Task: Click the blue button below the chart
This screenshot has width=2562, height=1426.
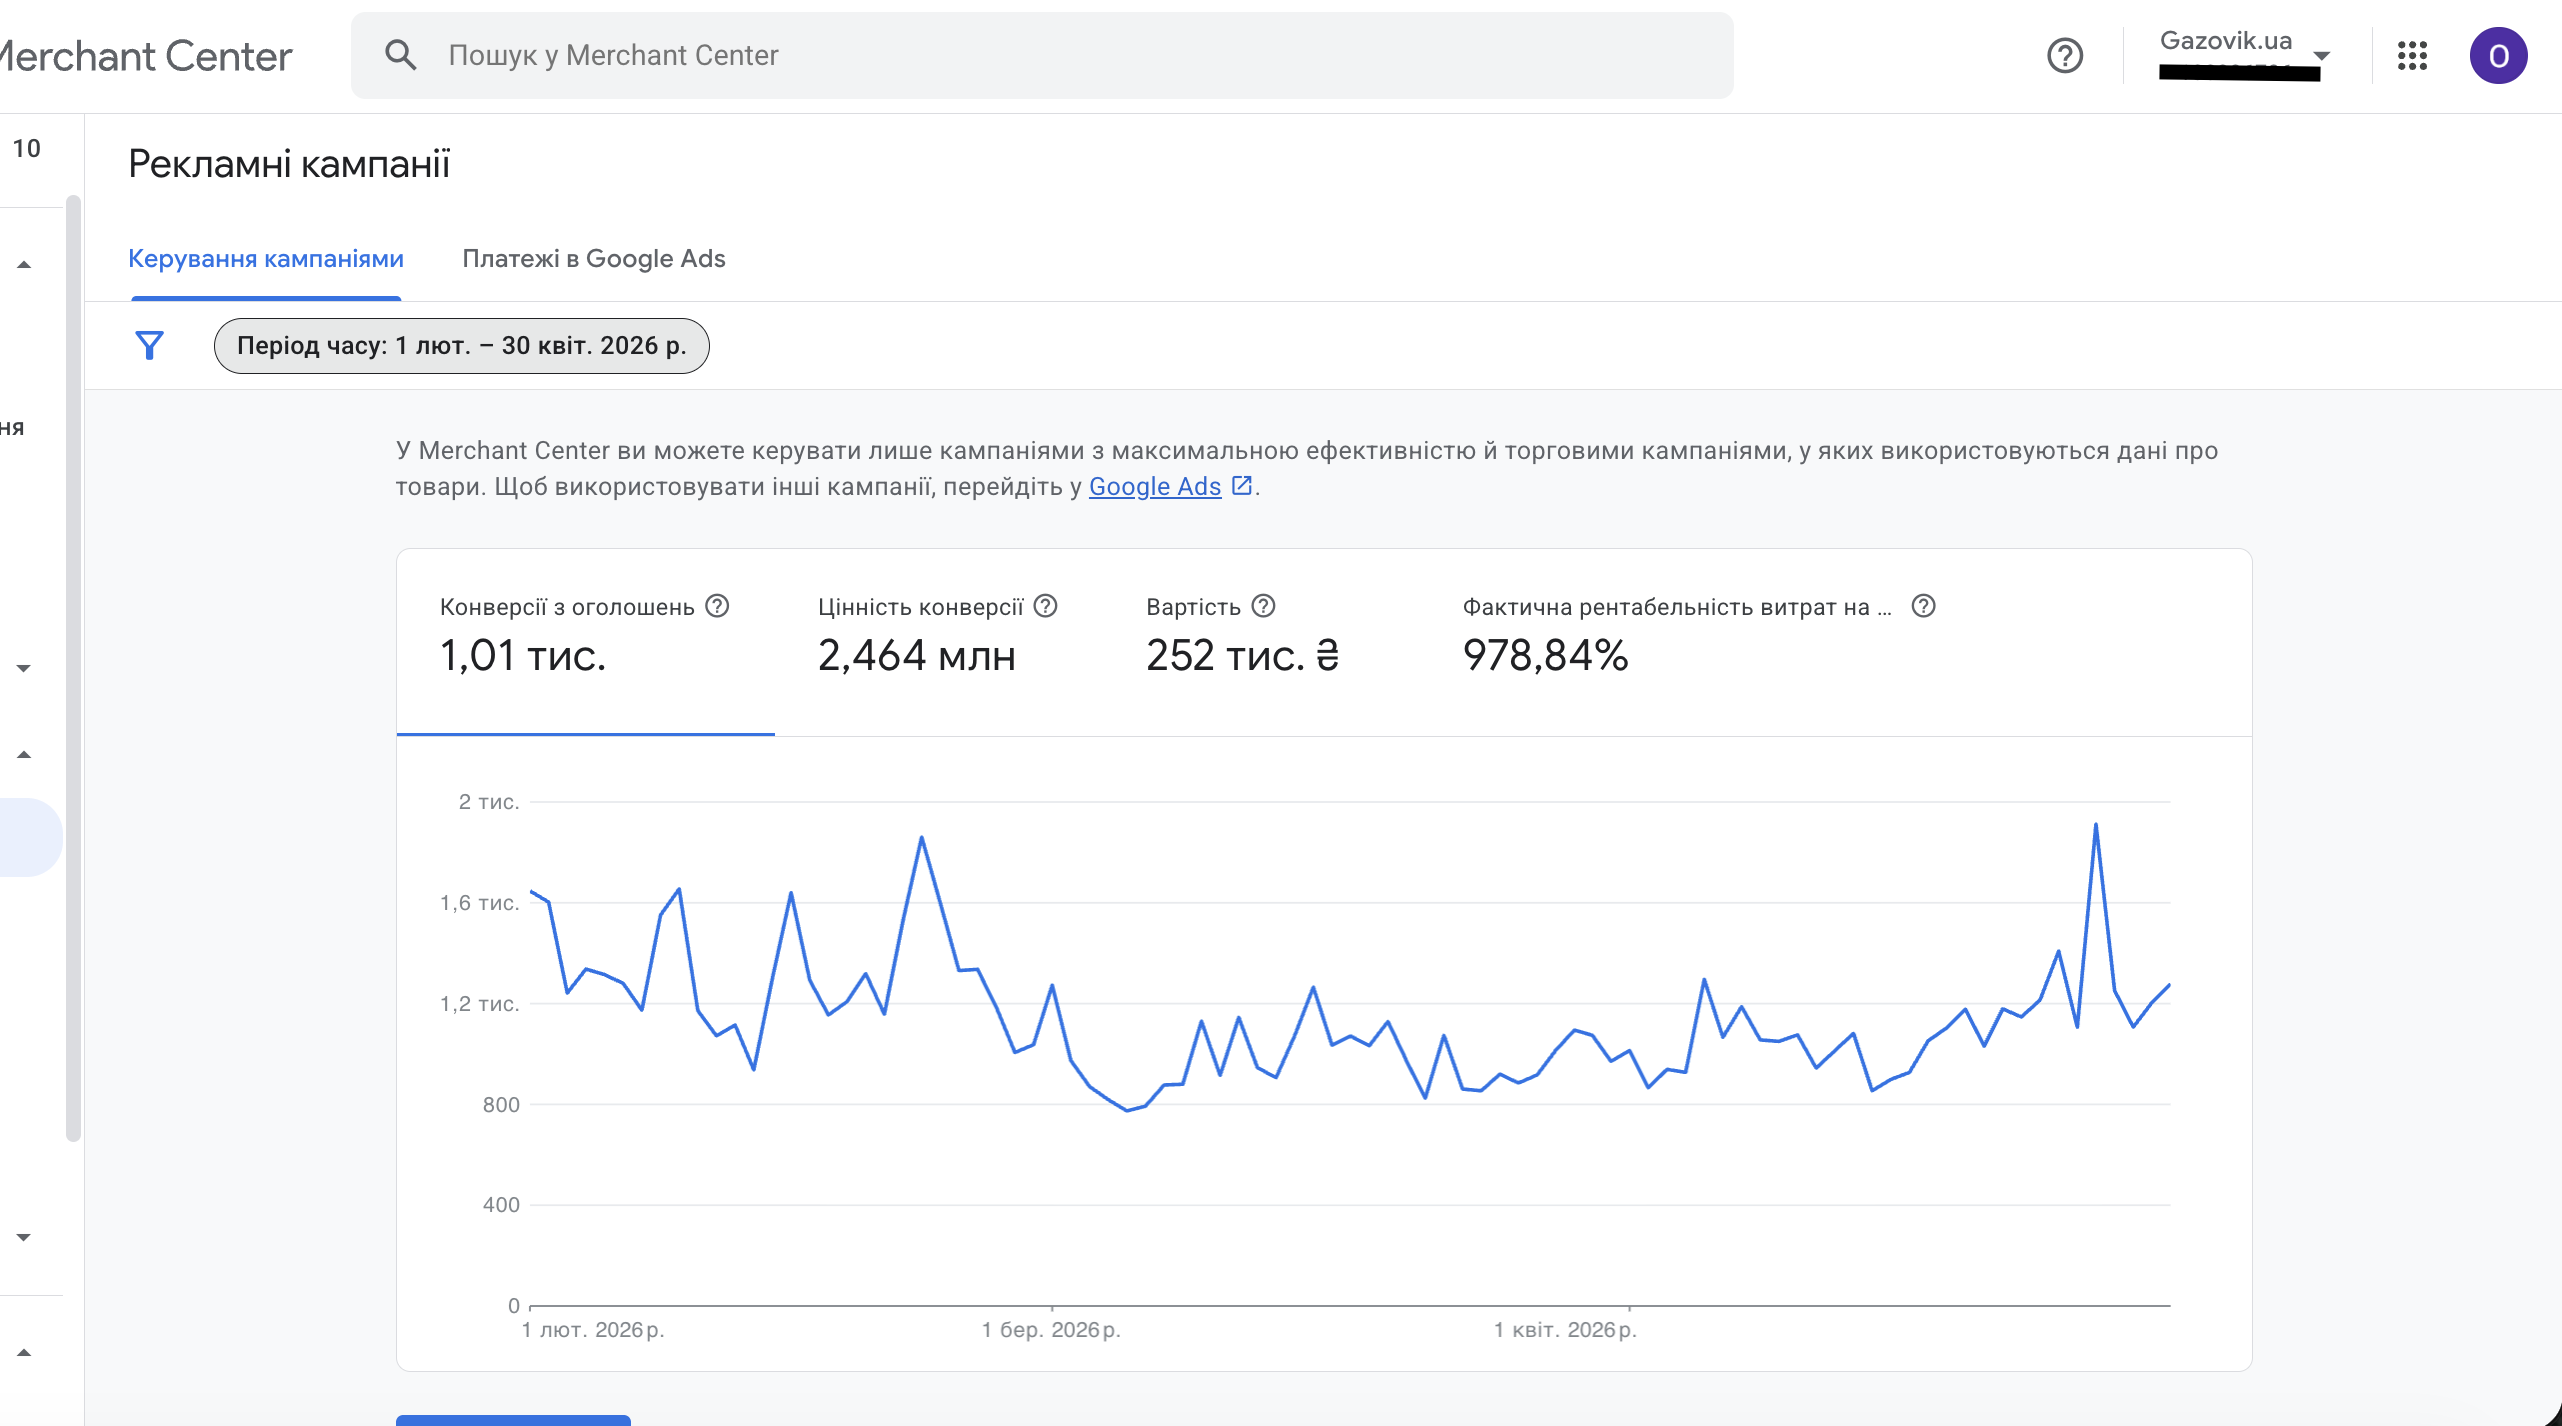Action: (x=513, y=1420)
